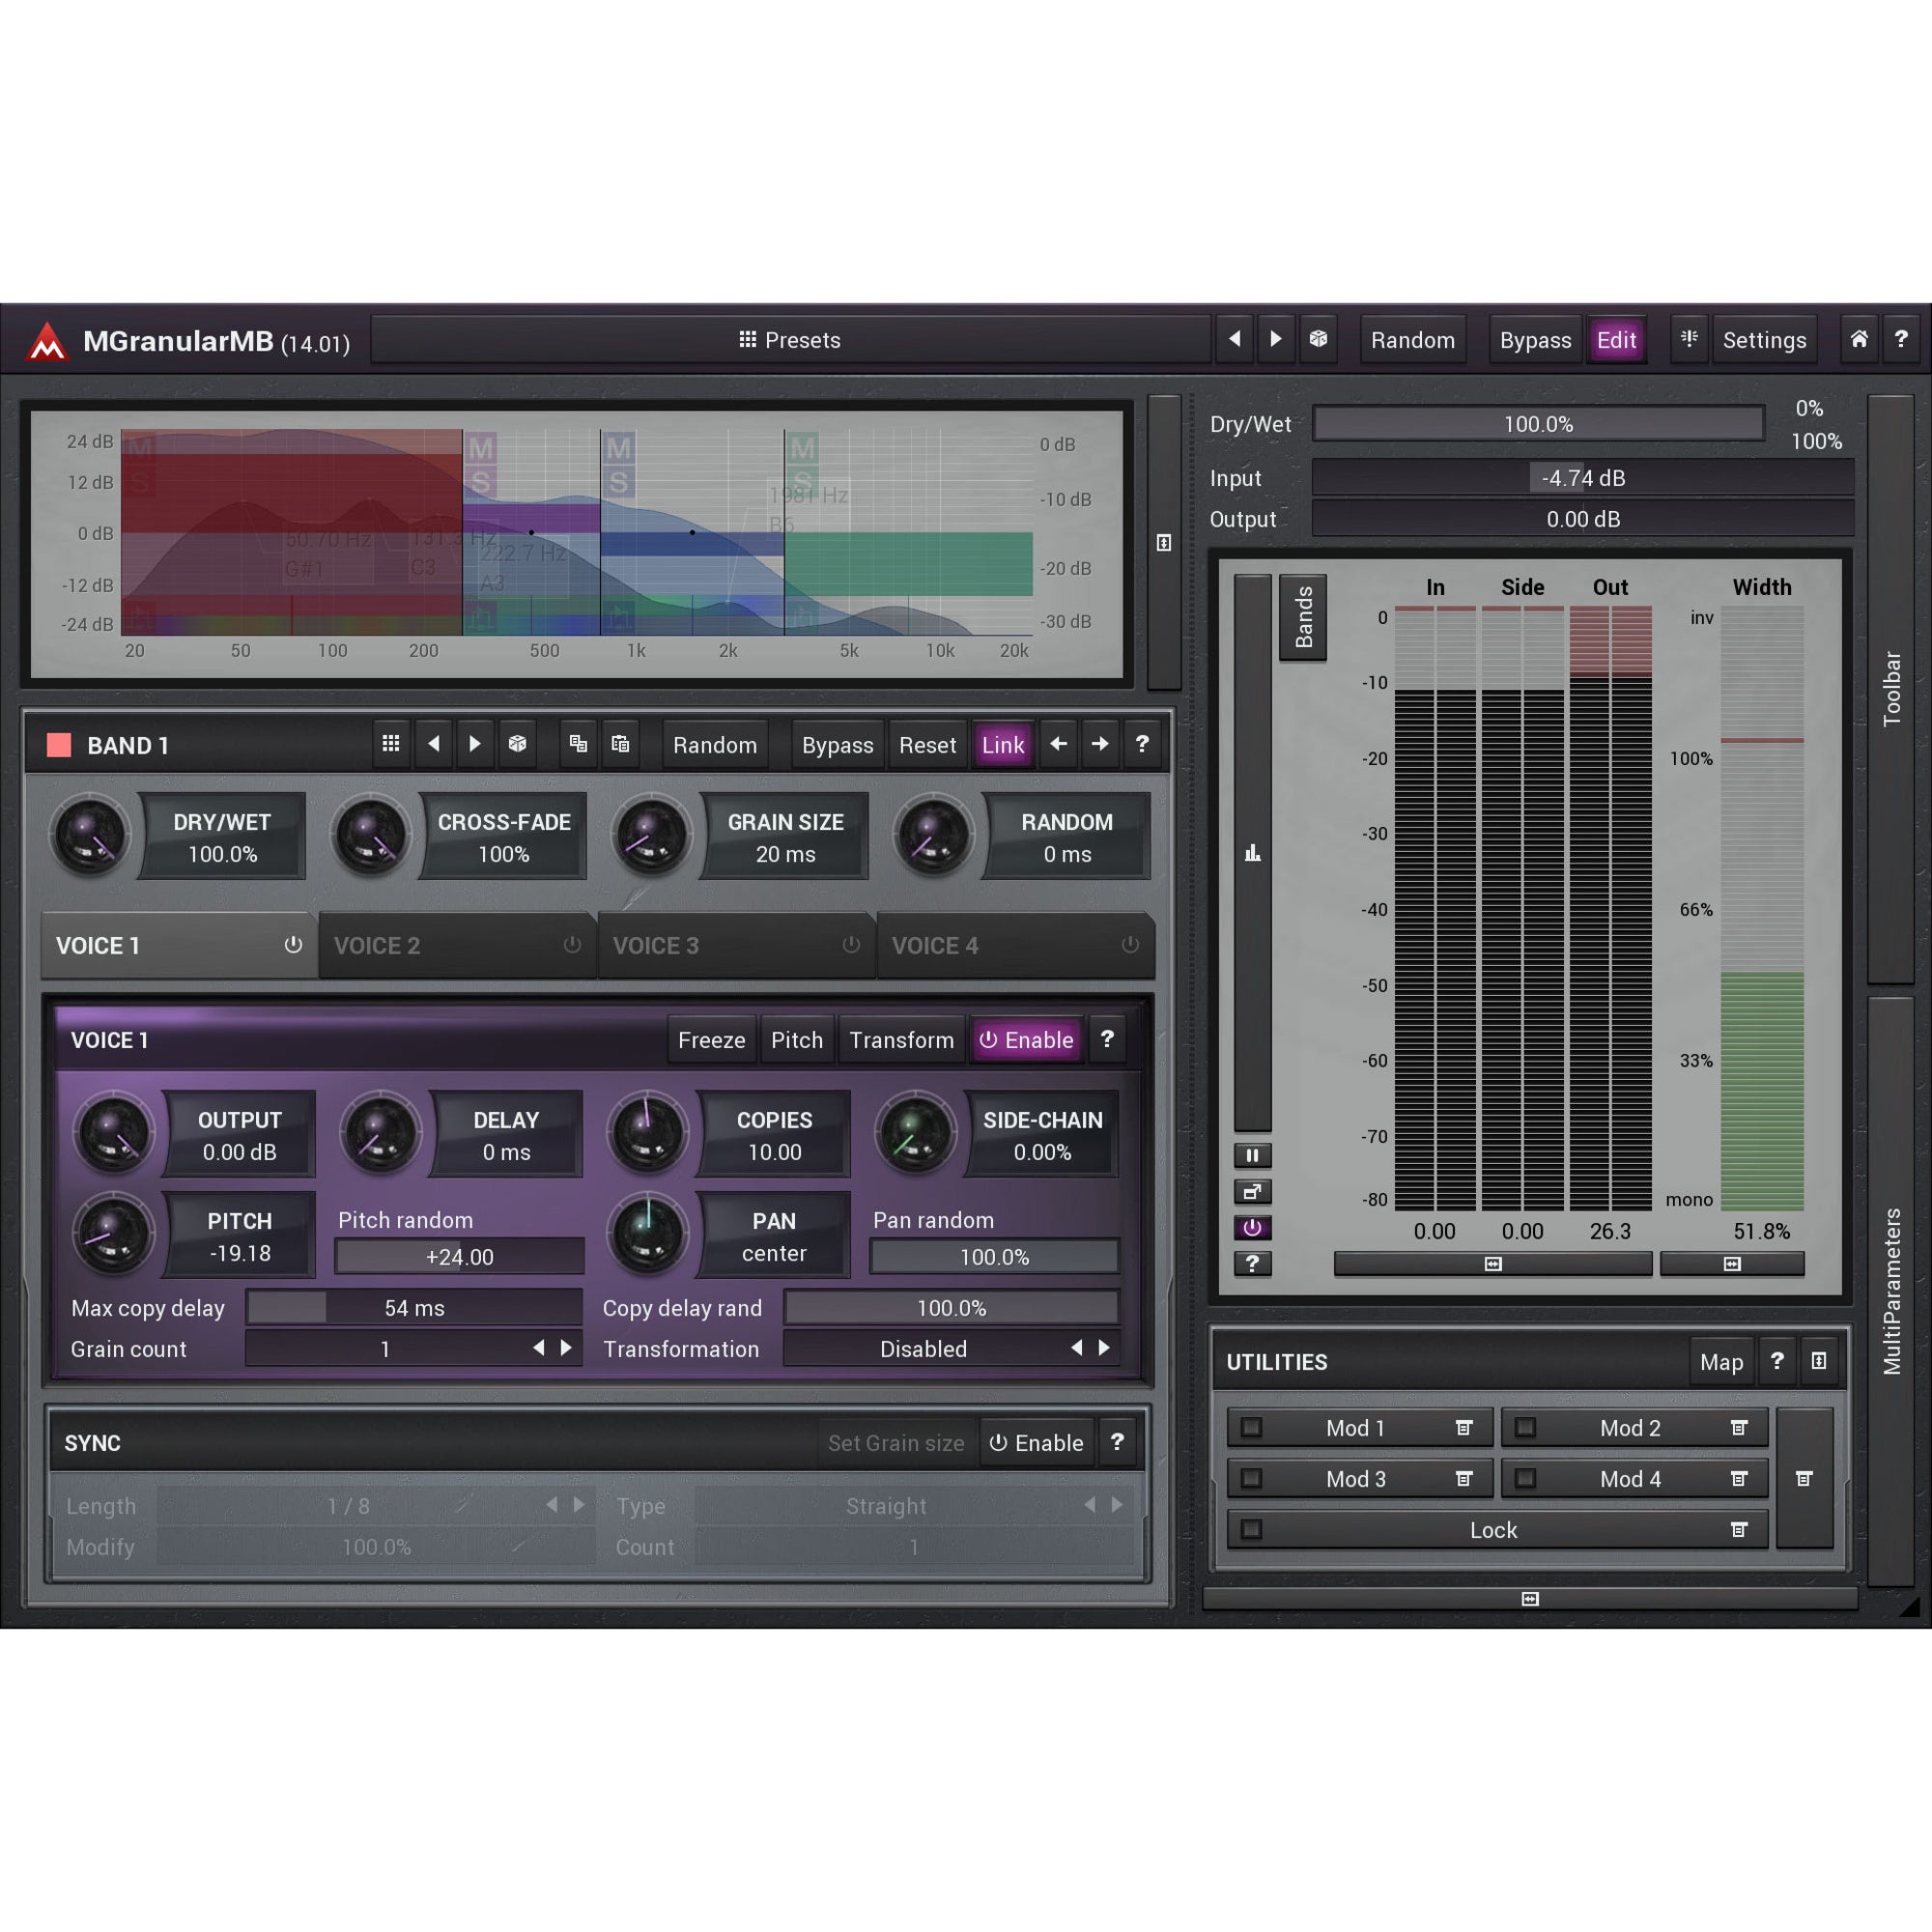Open Band 1 presets grid icon

pyautogui.click(x=391, y=744)
